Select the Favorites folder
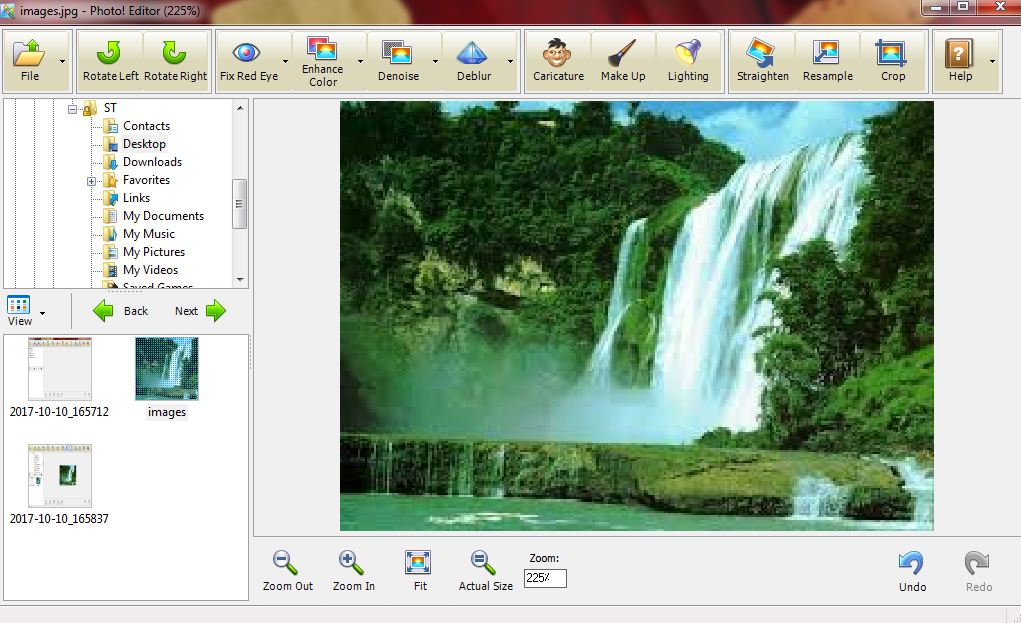Screen dimensions: 1021x624 point(146,180)
